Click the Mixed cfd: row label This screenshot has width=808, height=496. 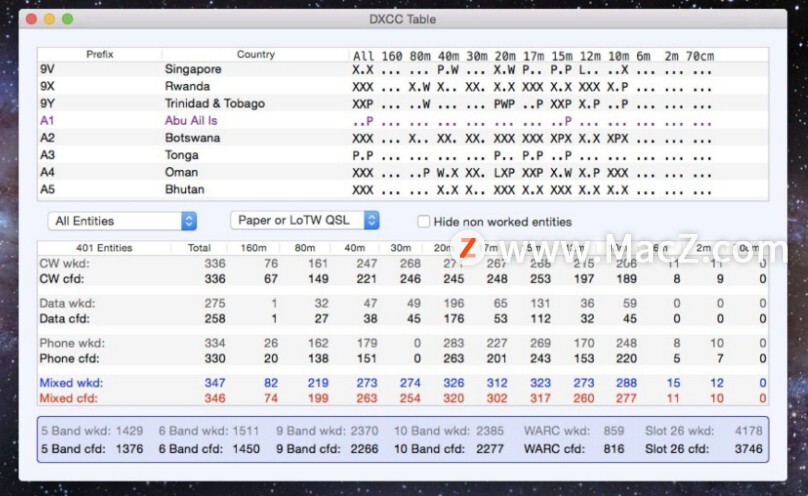(x=69, y=398)
